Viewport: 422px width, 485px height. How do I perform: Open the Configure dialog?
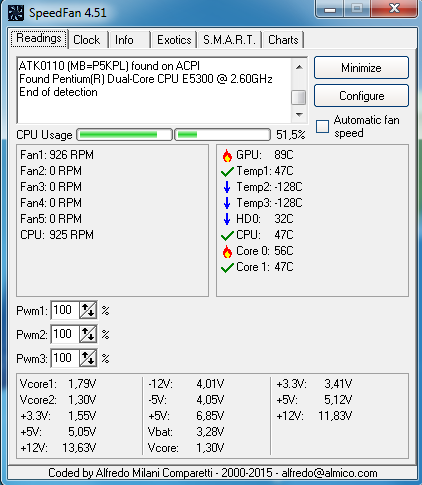(x=361, y=96)
